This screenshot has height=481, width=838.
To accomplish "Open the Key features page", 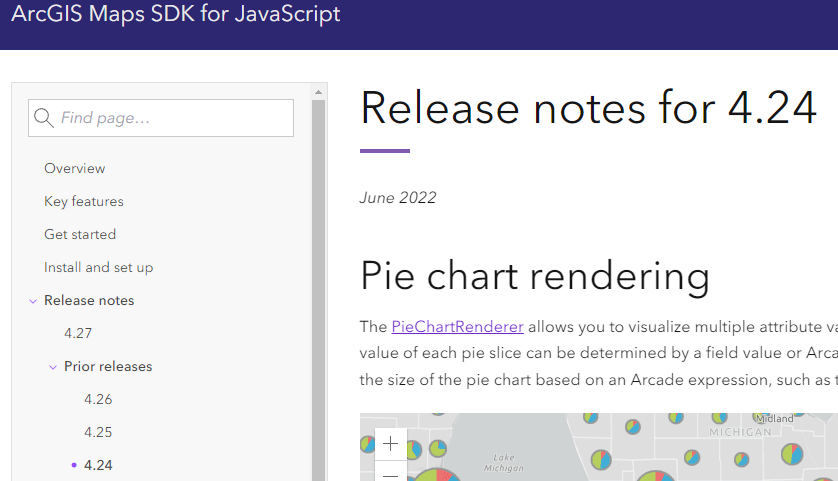I will point(84,201).
